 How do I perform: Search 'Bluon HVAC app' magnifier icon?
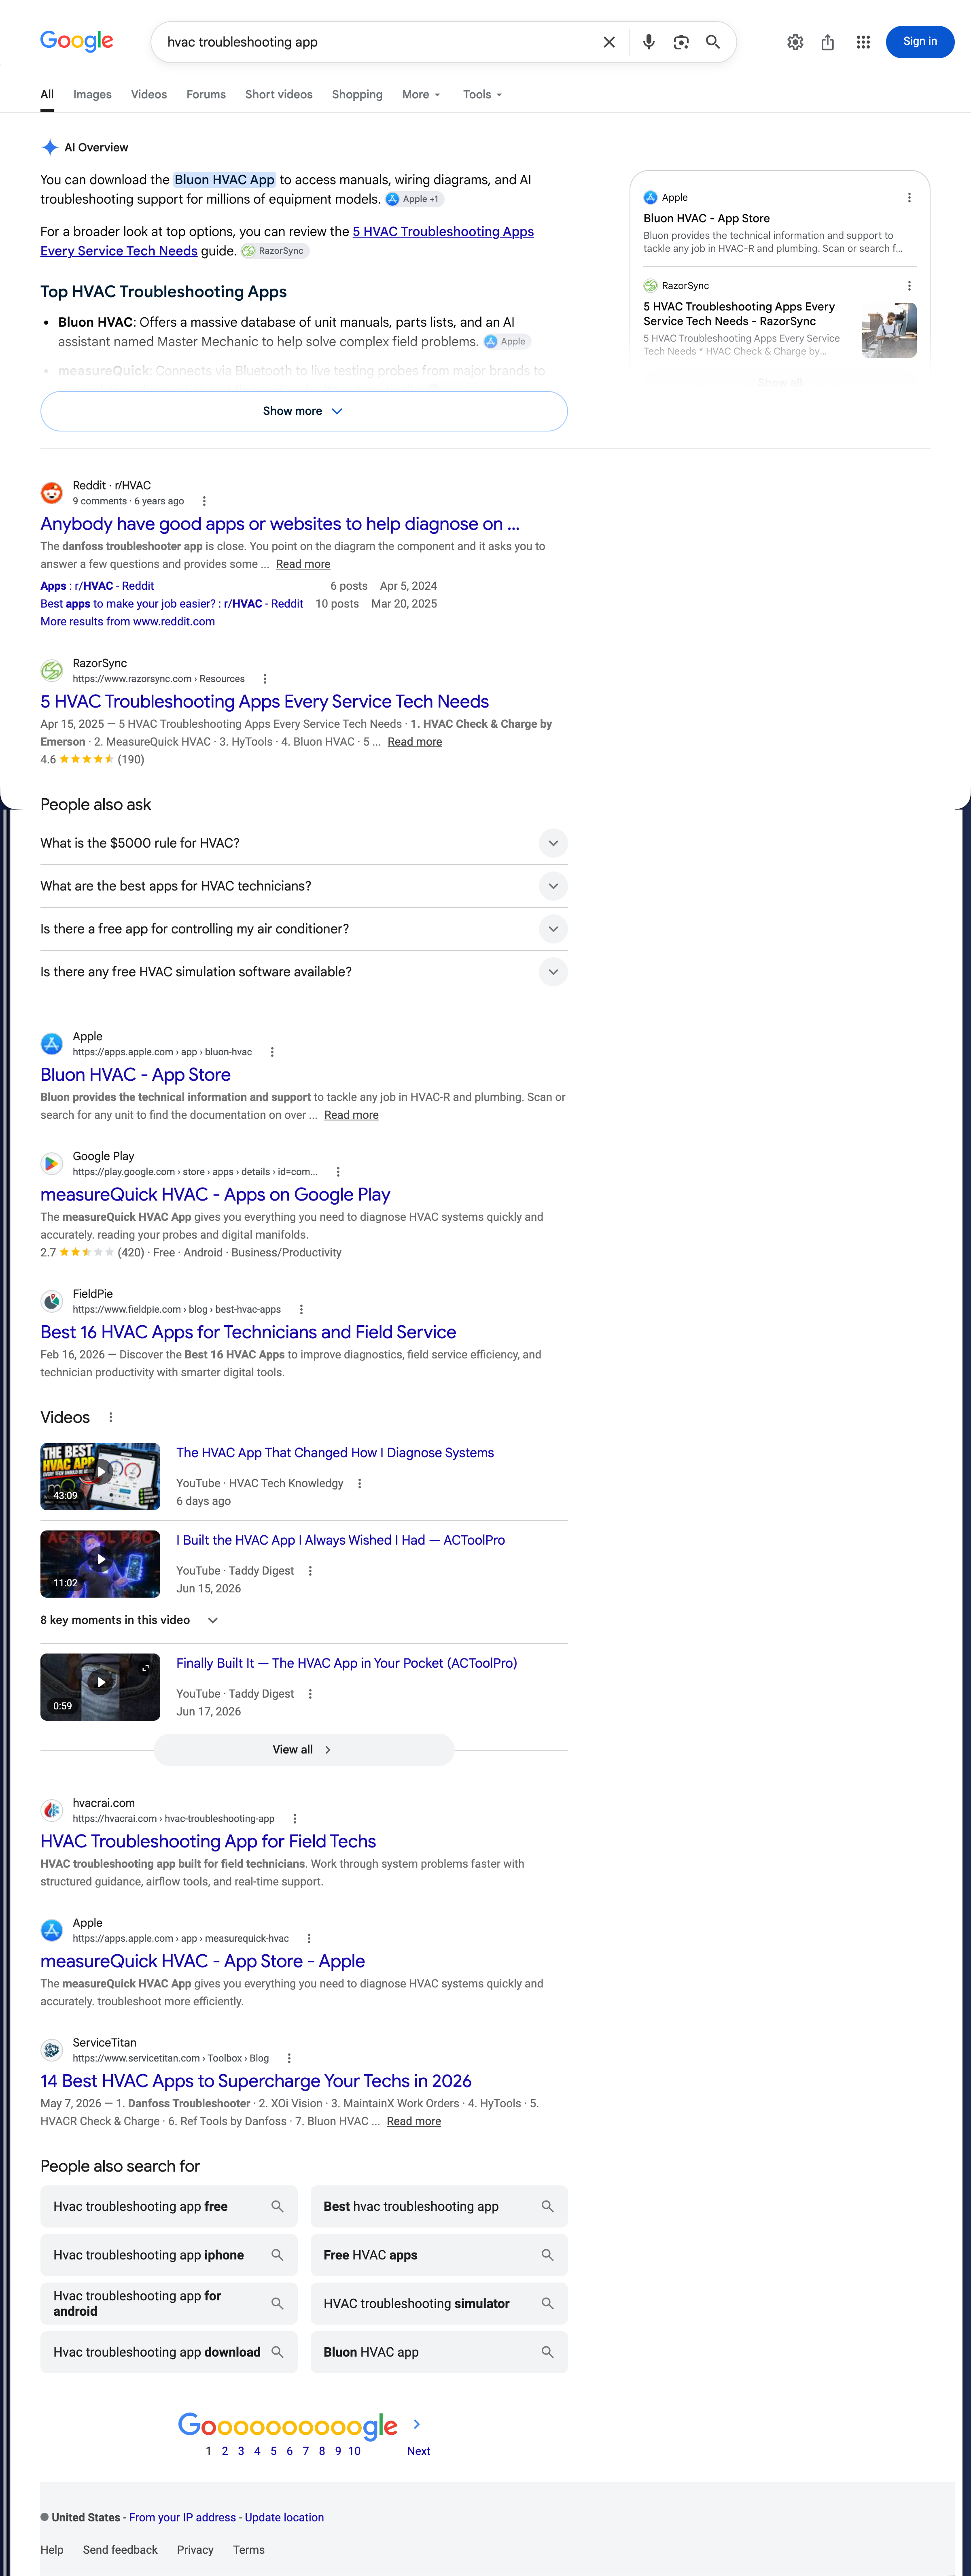547,2352
